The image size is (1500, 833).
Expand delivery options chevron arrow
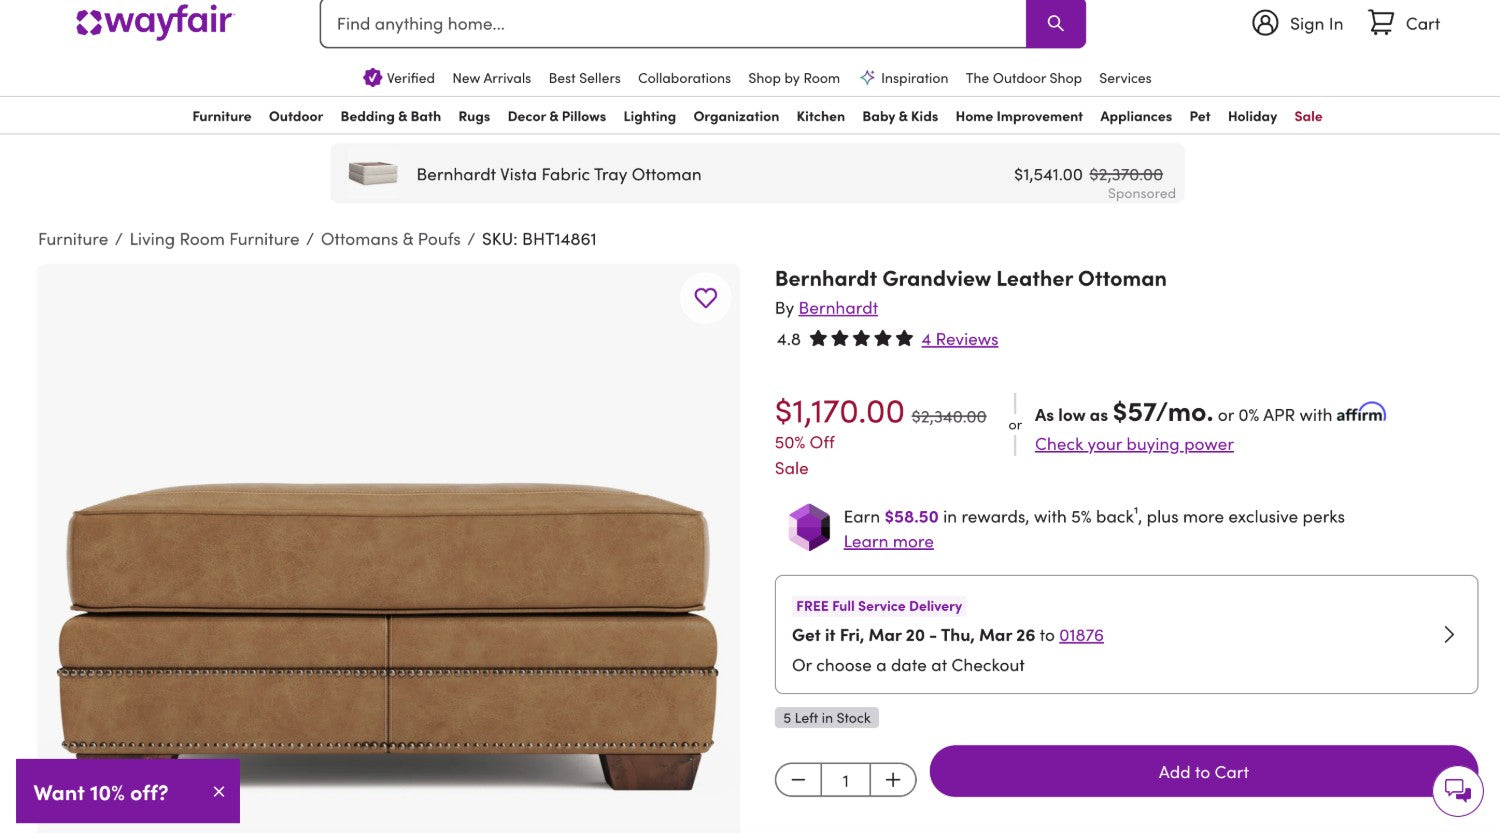point(1449,634)
